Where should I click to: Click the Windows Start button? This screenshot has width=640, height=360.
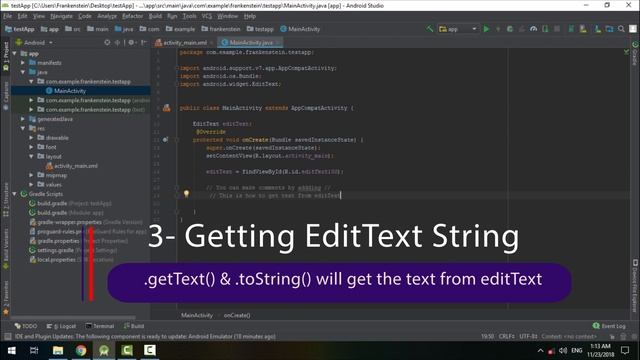[x=11, y=350]
